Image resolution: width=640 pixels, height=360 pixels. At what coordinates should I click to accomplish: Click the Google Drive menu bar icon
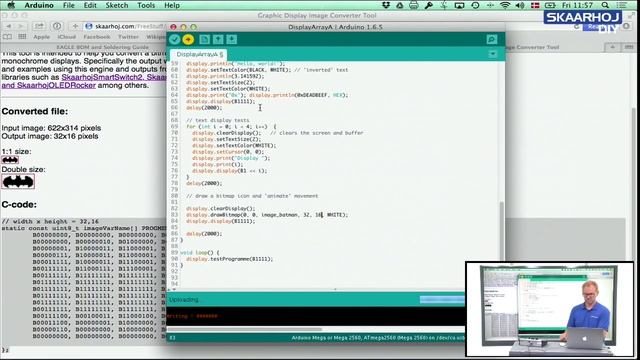pyautogui.click(x=400, y=5)
